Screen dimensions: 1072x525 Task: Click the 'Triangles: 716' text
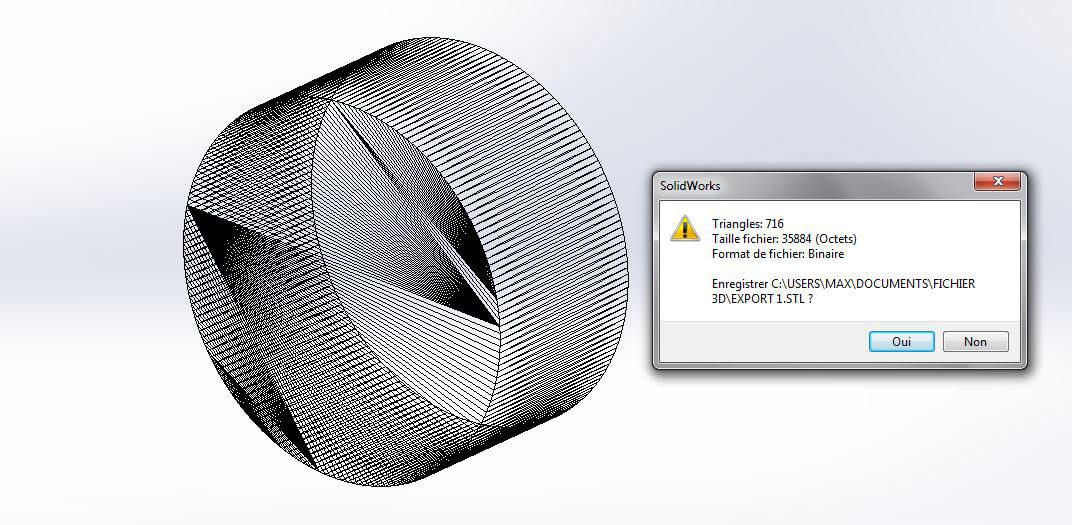point(747,224)
